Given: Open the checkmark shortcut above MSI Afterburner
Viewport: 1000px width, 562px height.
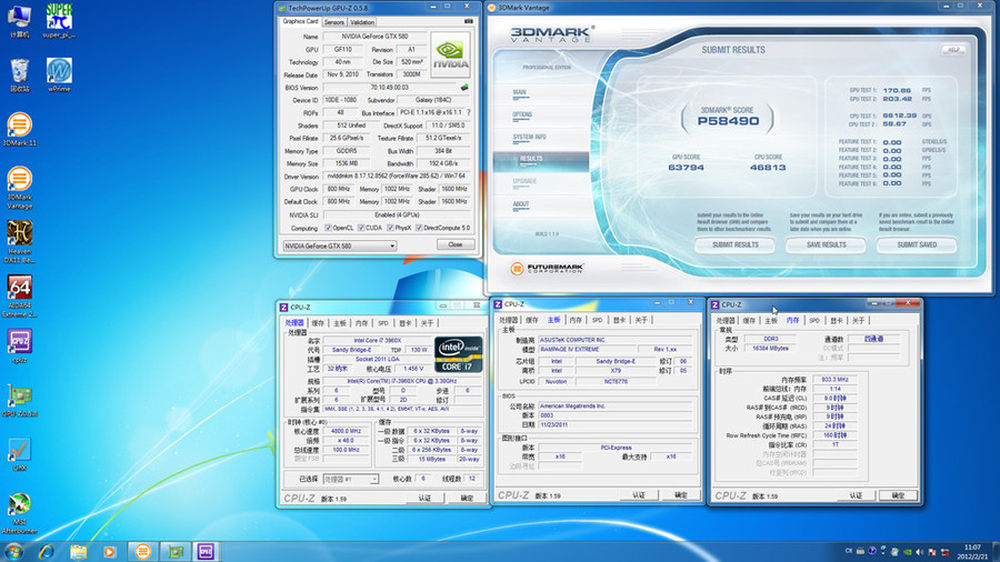Looking at the screenshot, I should point(19,454).
